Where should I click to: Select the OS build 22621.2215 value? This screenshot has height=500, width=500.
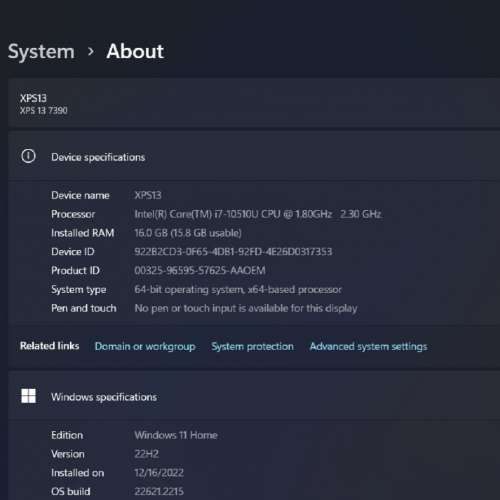(x=159, y=491)
